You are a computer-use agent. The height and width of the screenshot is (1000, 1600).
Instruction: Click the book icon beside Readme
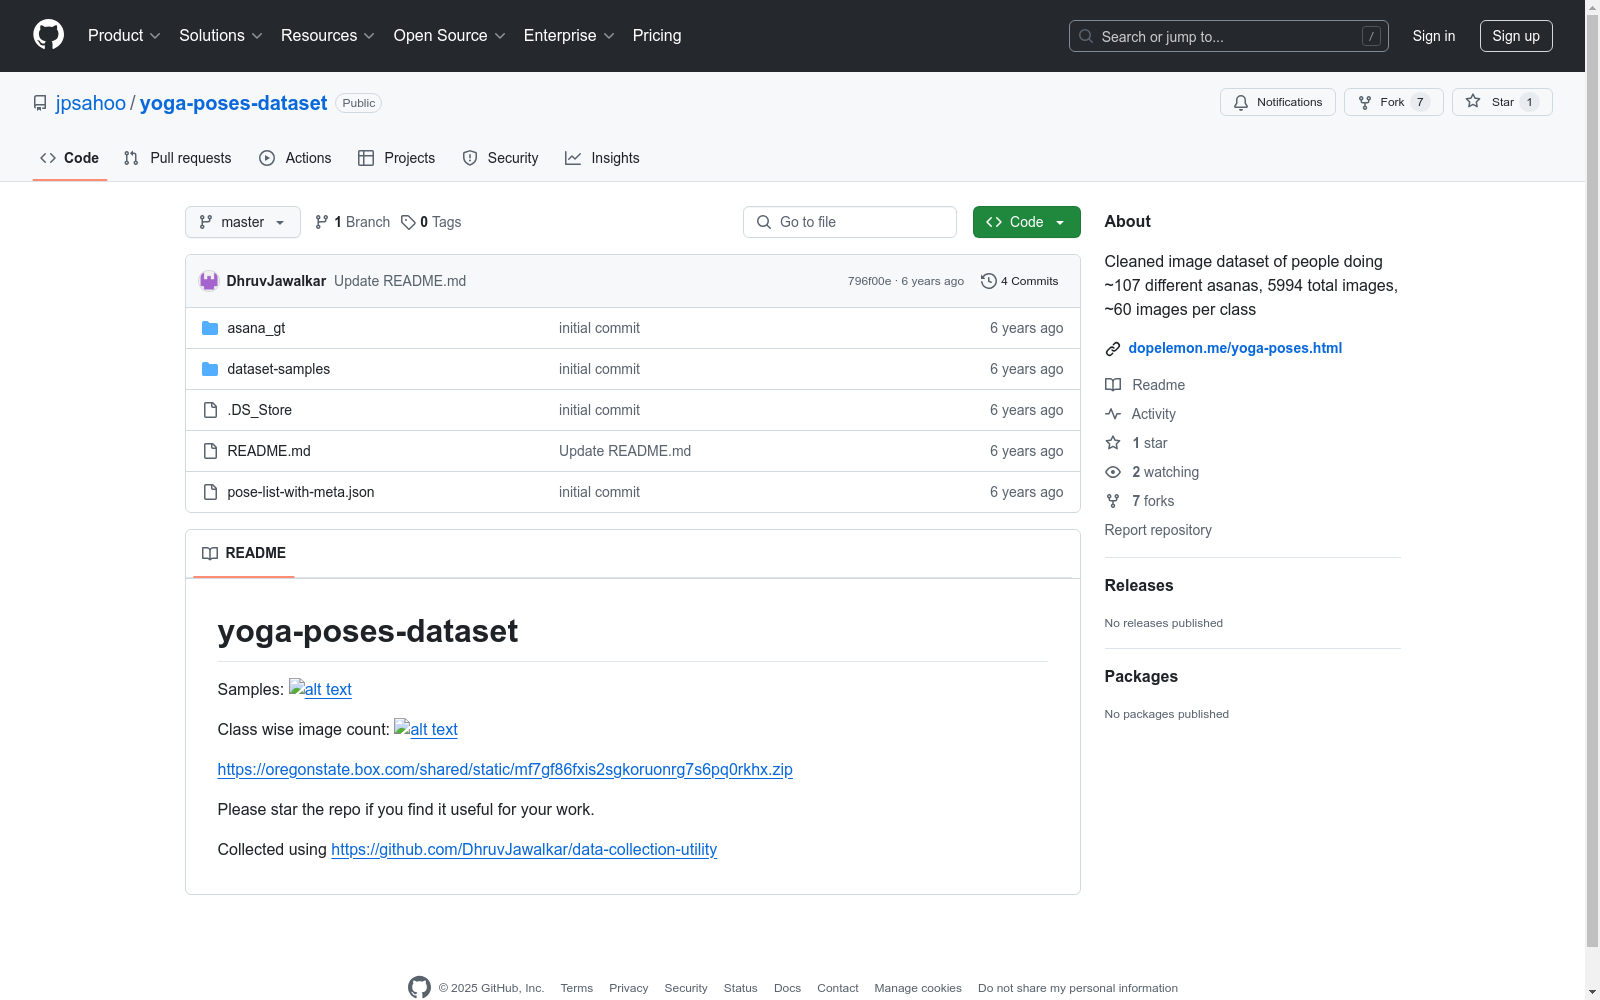pos(1113,385)
